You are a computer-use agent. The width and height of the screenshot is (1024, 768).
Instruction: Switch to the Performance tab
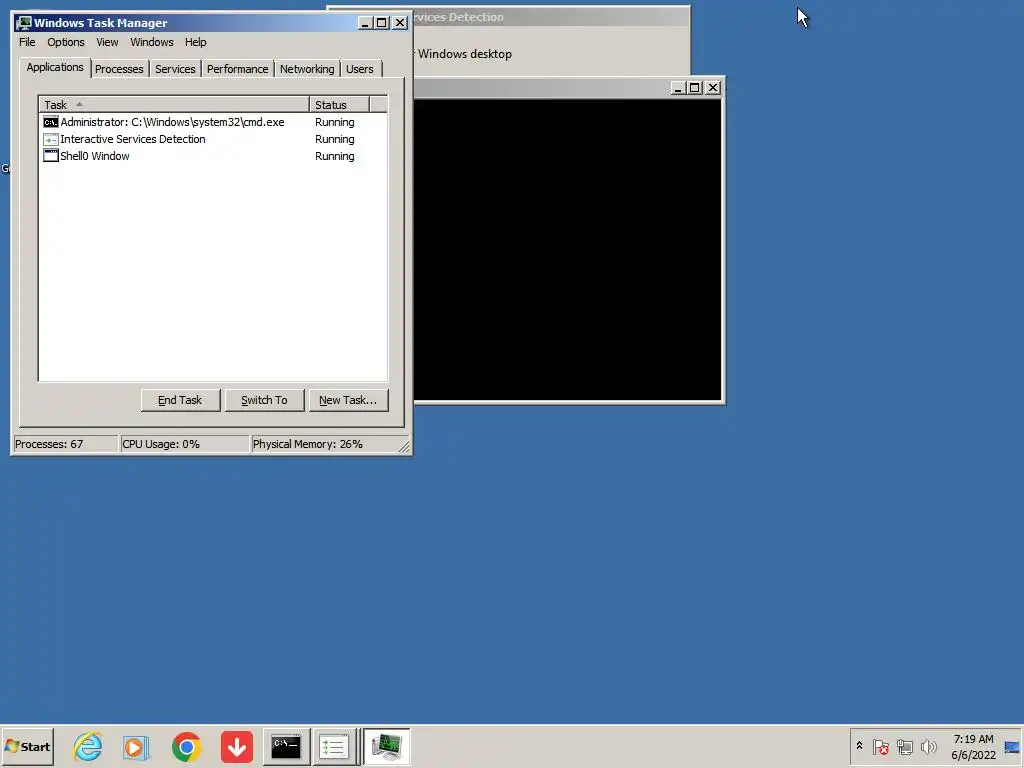click(x=237, y=69)
